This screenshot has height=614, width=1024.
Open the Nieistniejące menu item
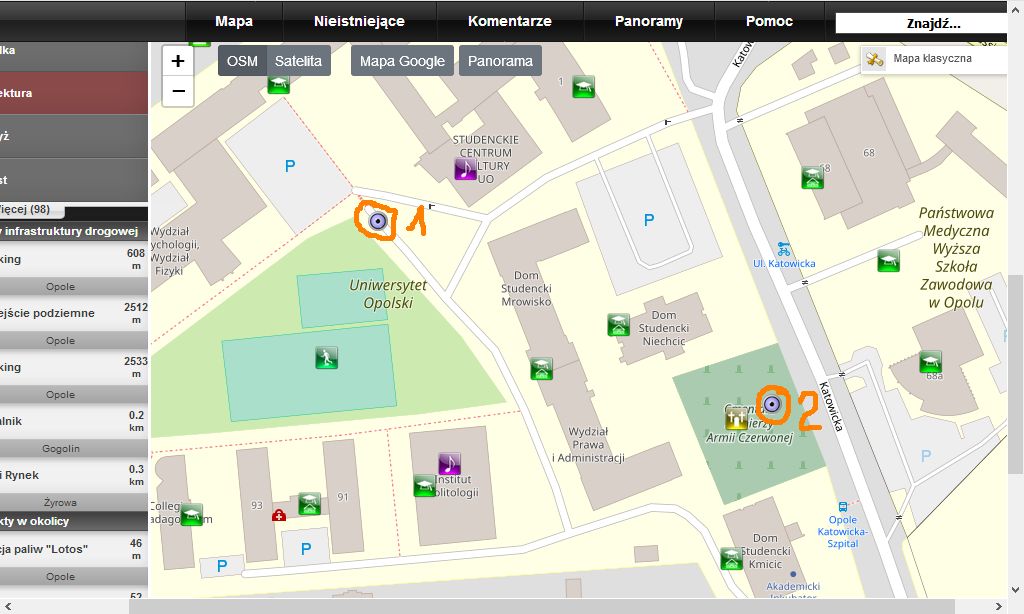(359, 21)
